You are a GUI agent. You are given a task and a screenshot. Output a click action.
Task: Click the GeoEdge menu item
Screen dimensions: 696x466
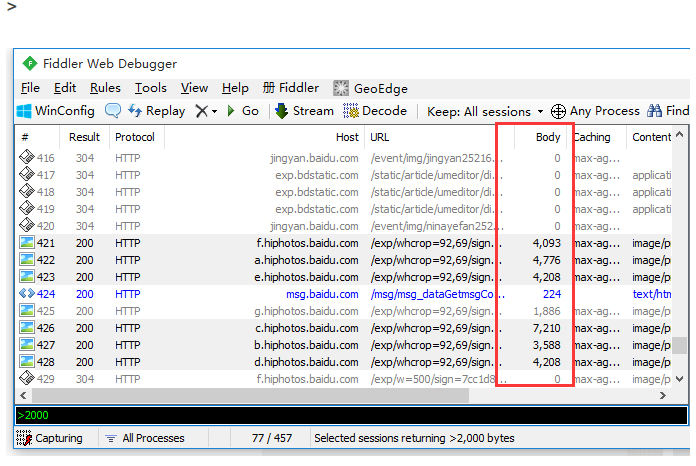click(x=371, y=88)
